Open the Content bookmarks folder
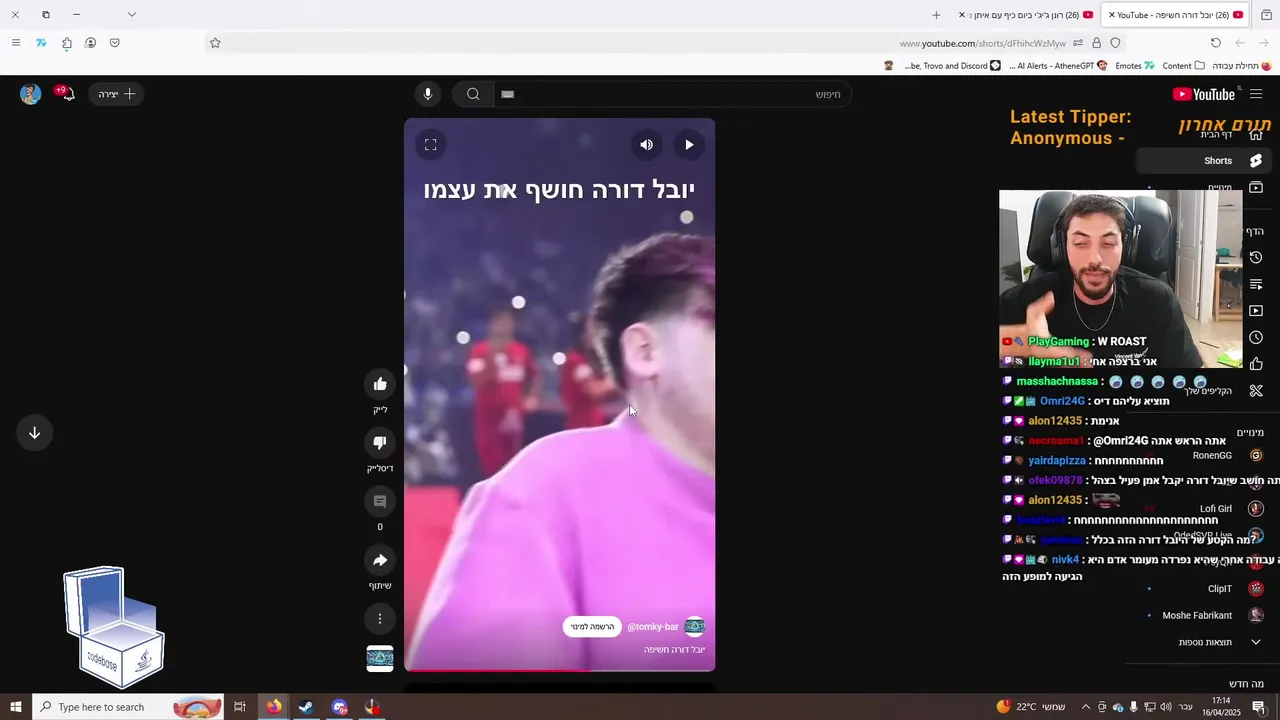The image size is (1280, 720). pyautogui.click(x=1184, y=66)
